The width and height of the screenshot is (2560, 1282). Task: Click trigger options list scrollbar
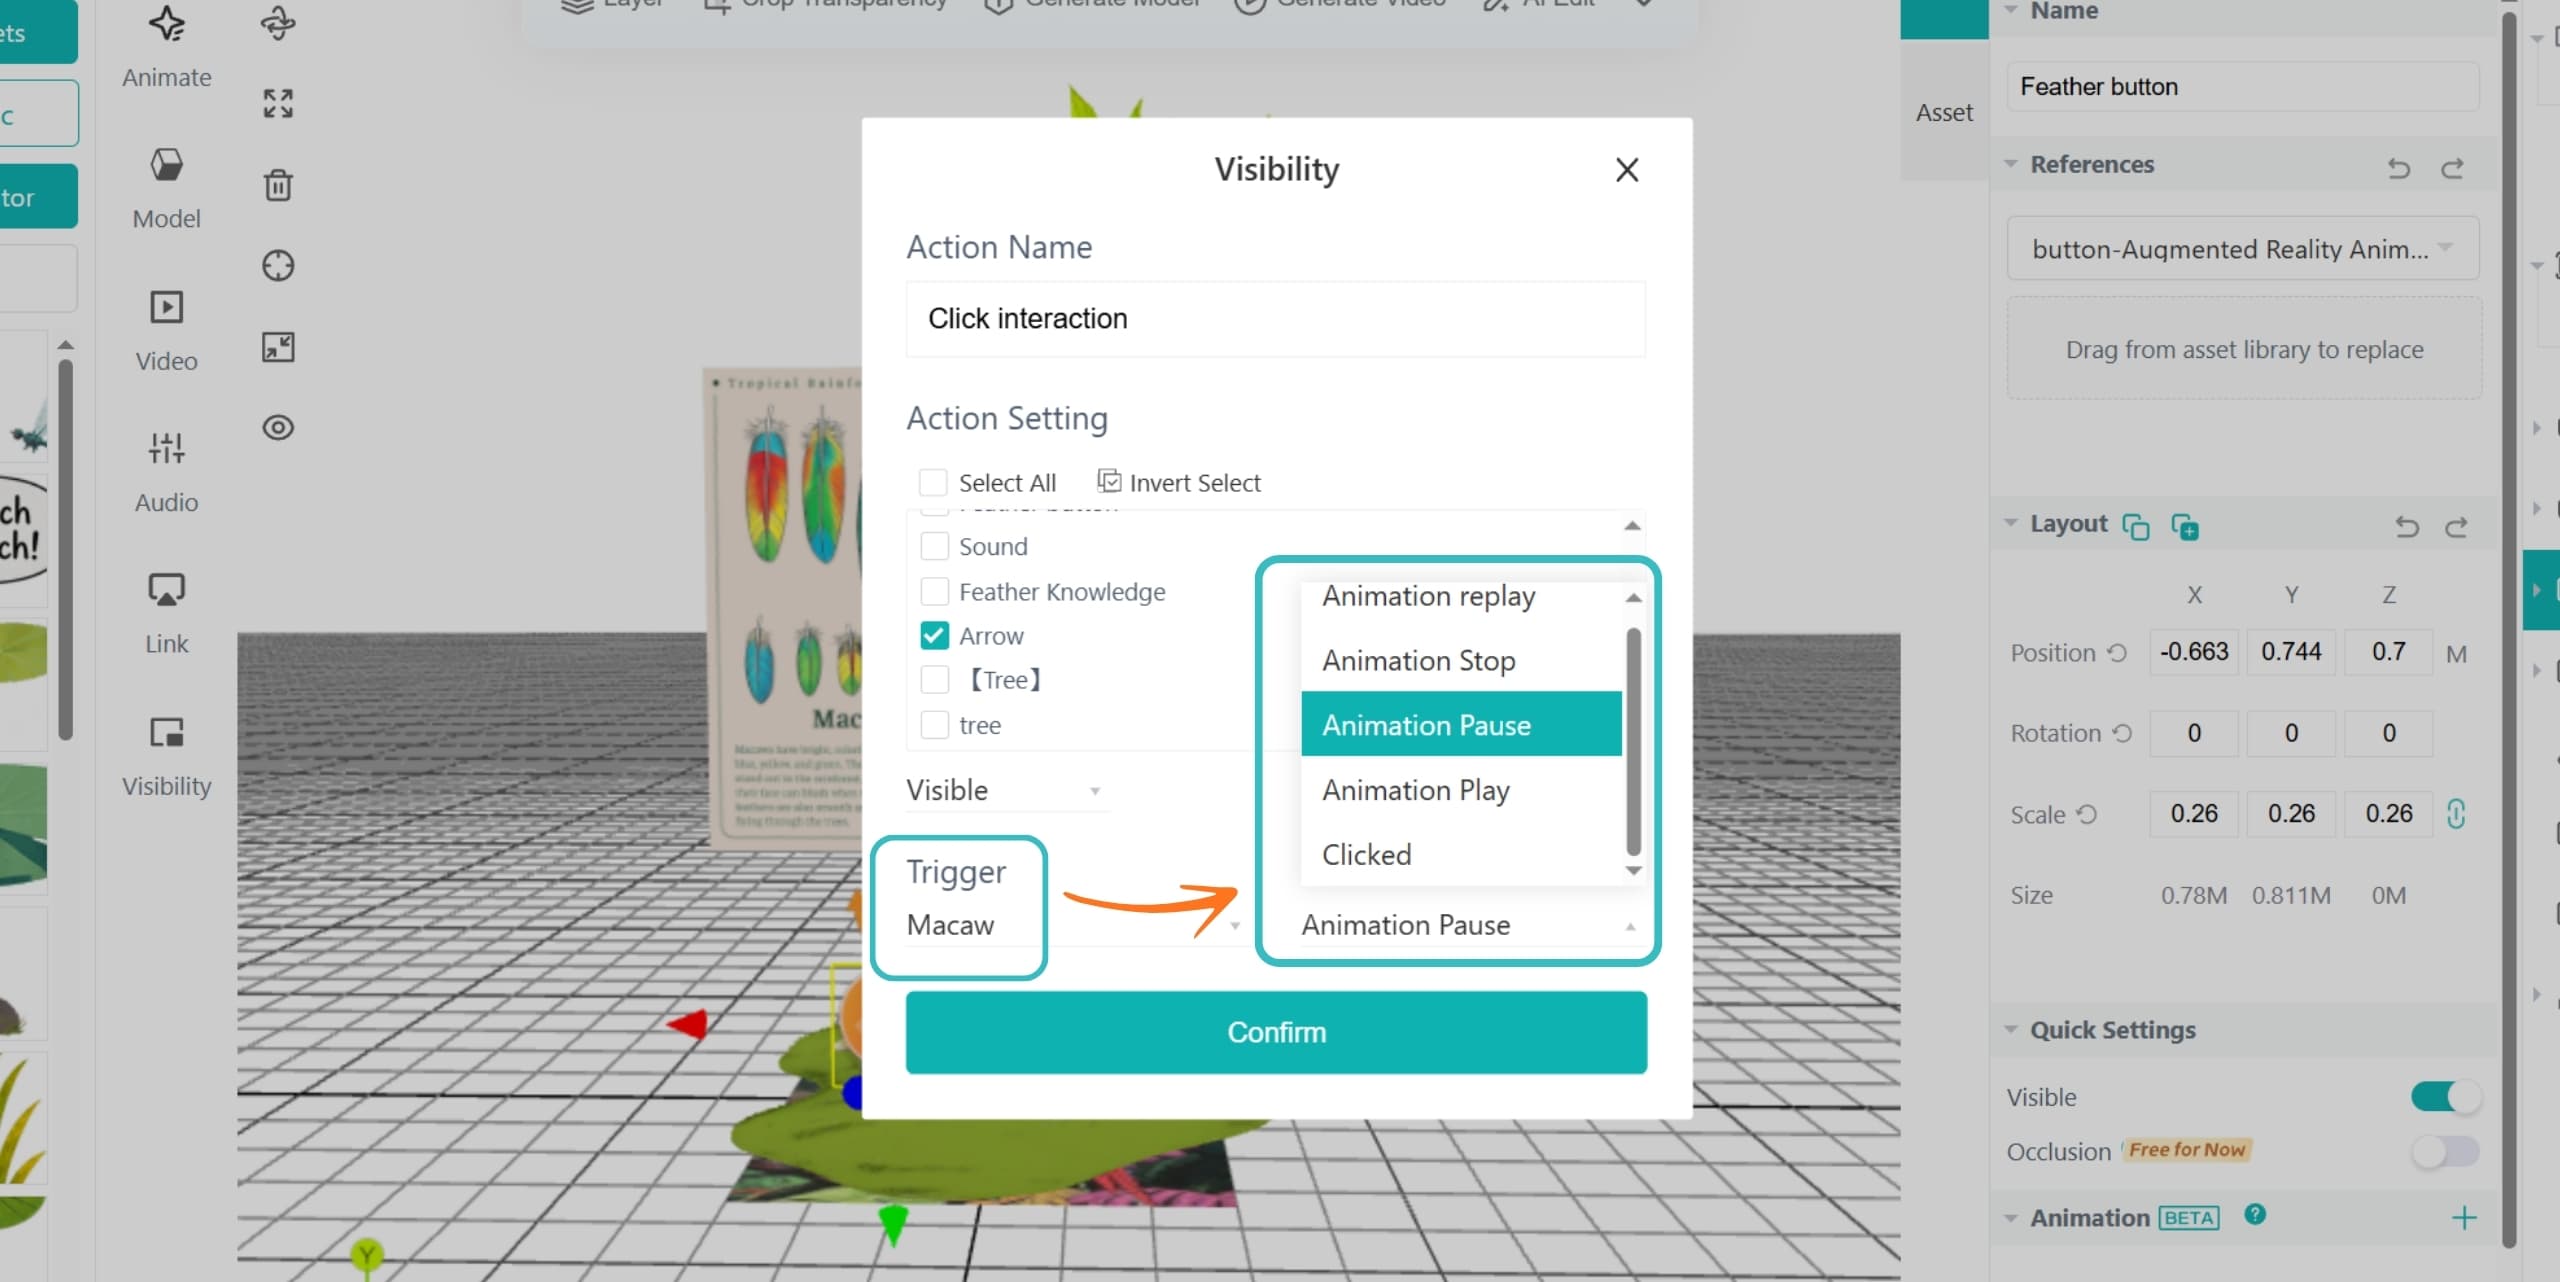click(x=1633, y=740)
